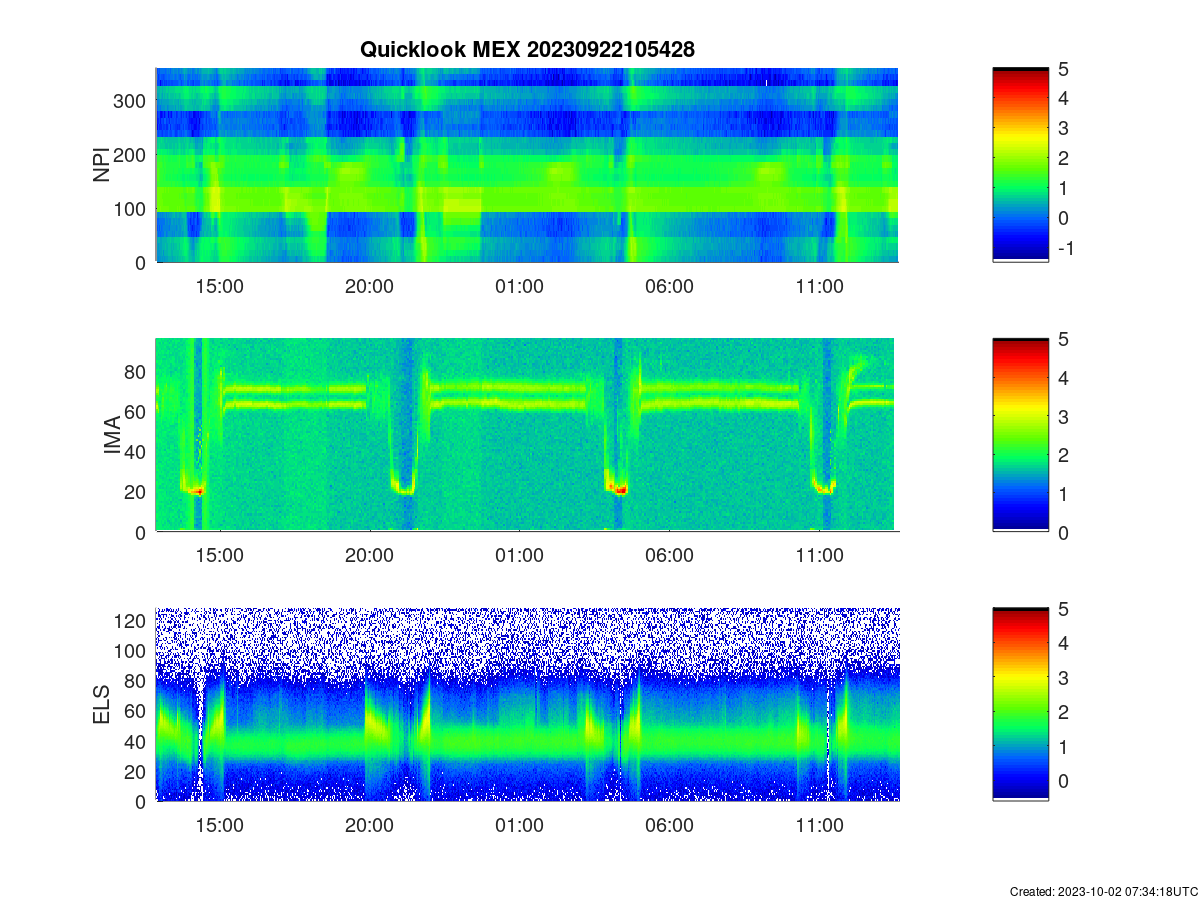
Task: Click the 01:00 time label under IMA plot
Action: [520, 557]
